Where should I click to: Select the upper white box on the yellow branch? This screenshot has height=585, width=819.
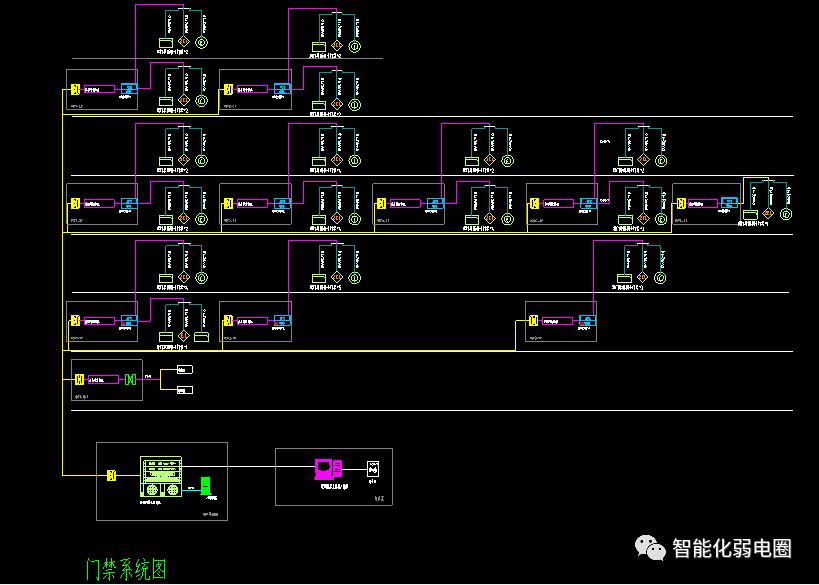tap(185, 370)
